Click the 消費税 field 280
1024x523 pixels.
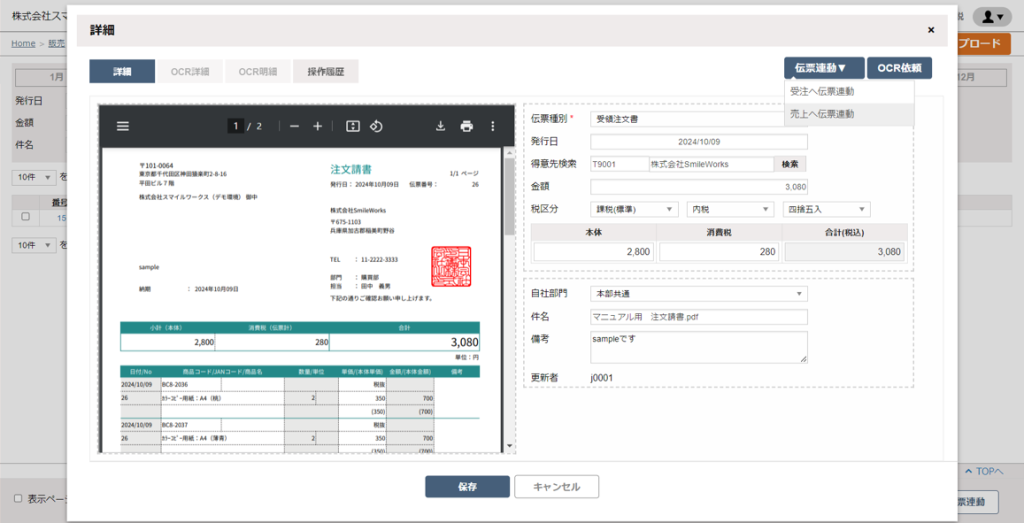point(719,252)
